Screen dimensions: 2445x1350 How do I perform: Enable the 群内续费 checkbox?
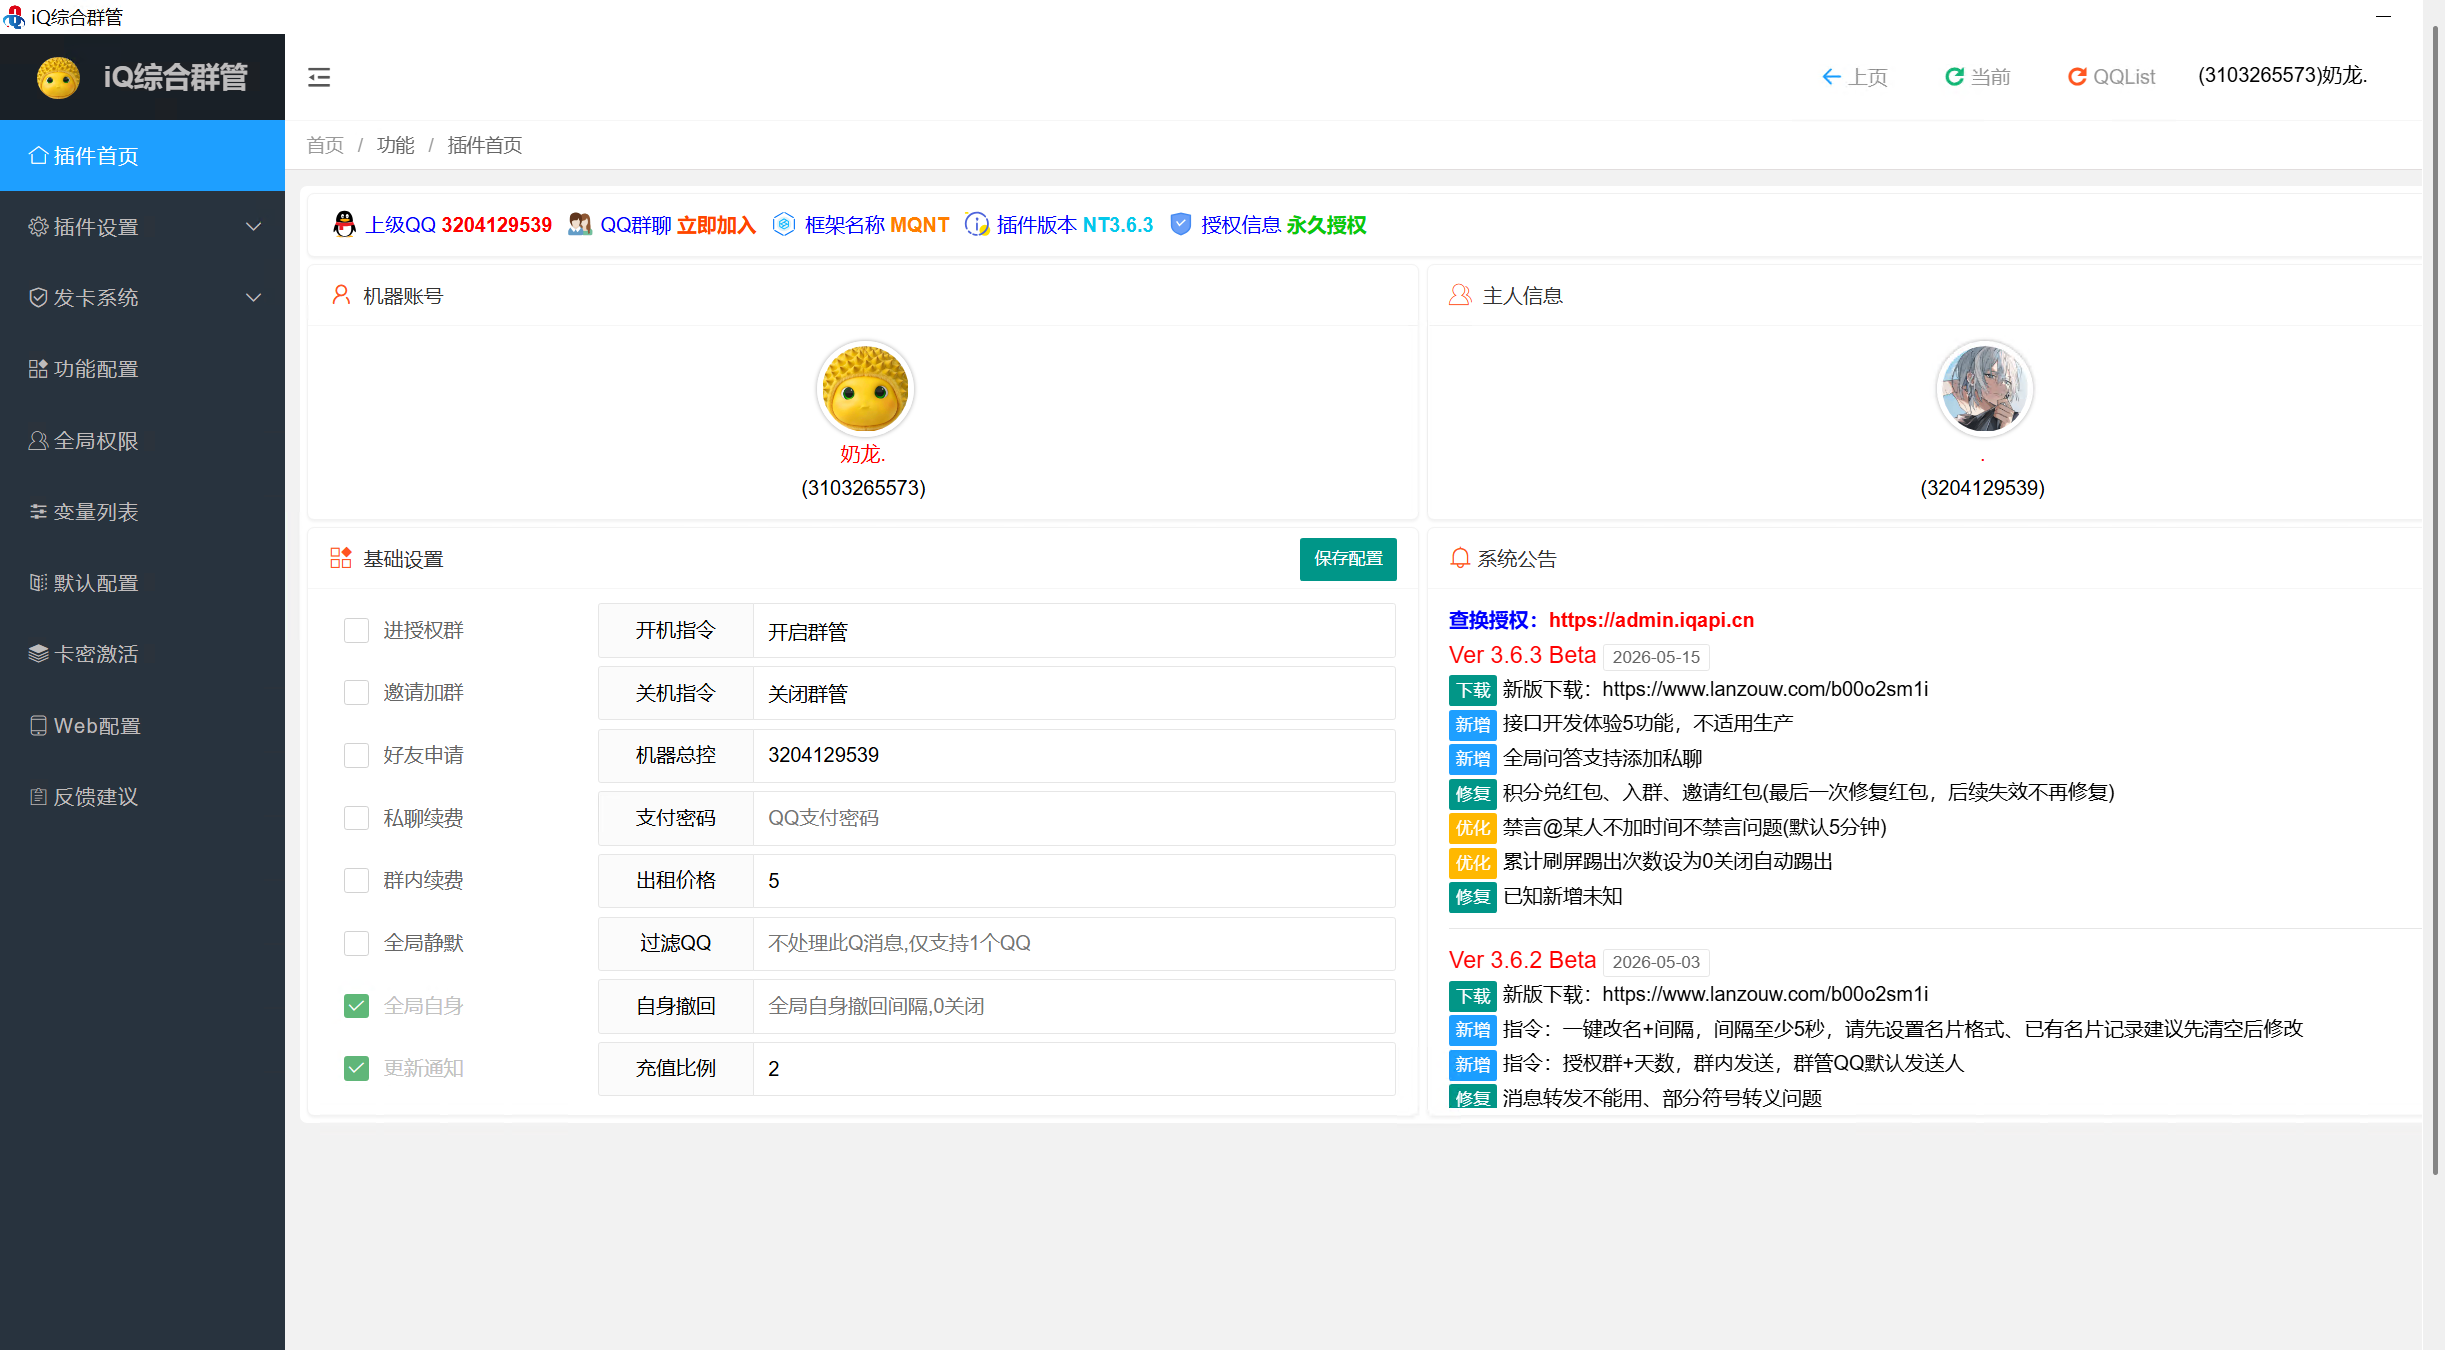(356, 880)
